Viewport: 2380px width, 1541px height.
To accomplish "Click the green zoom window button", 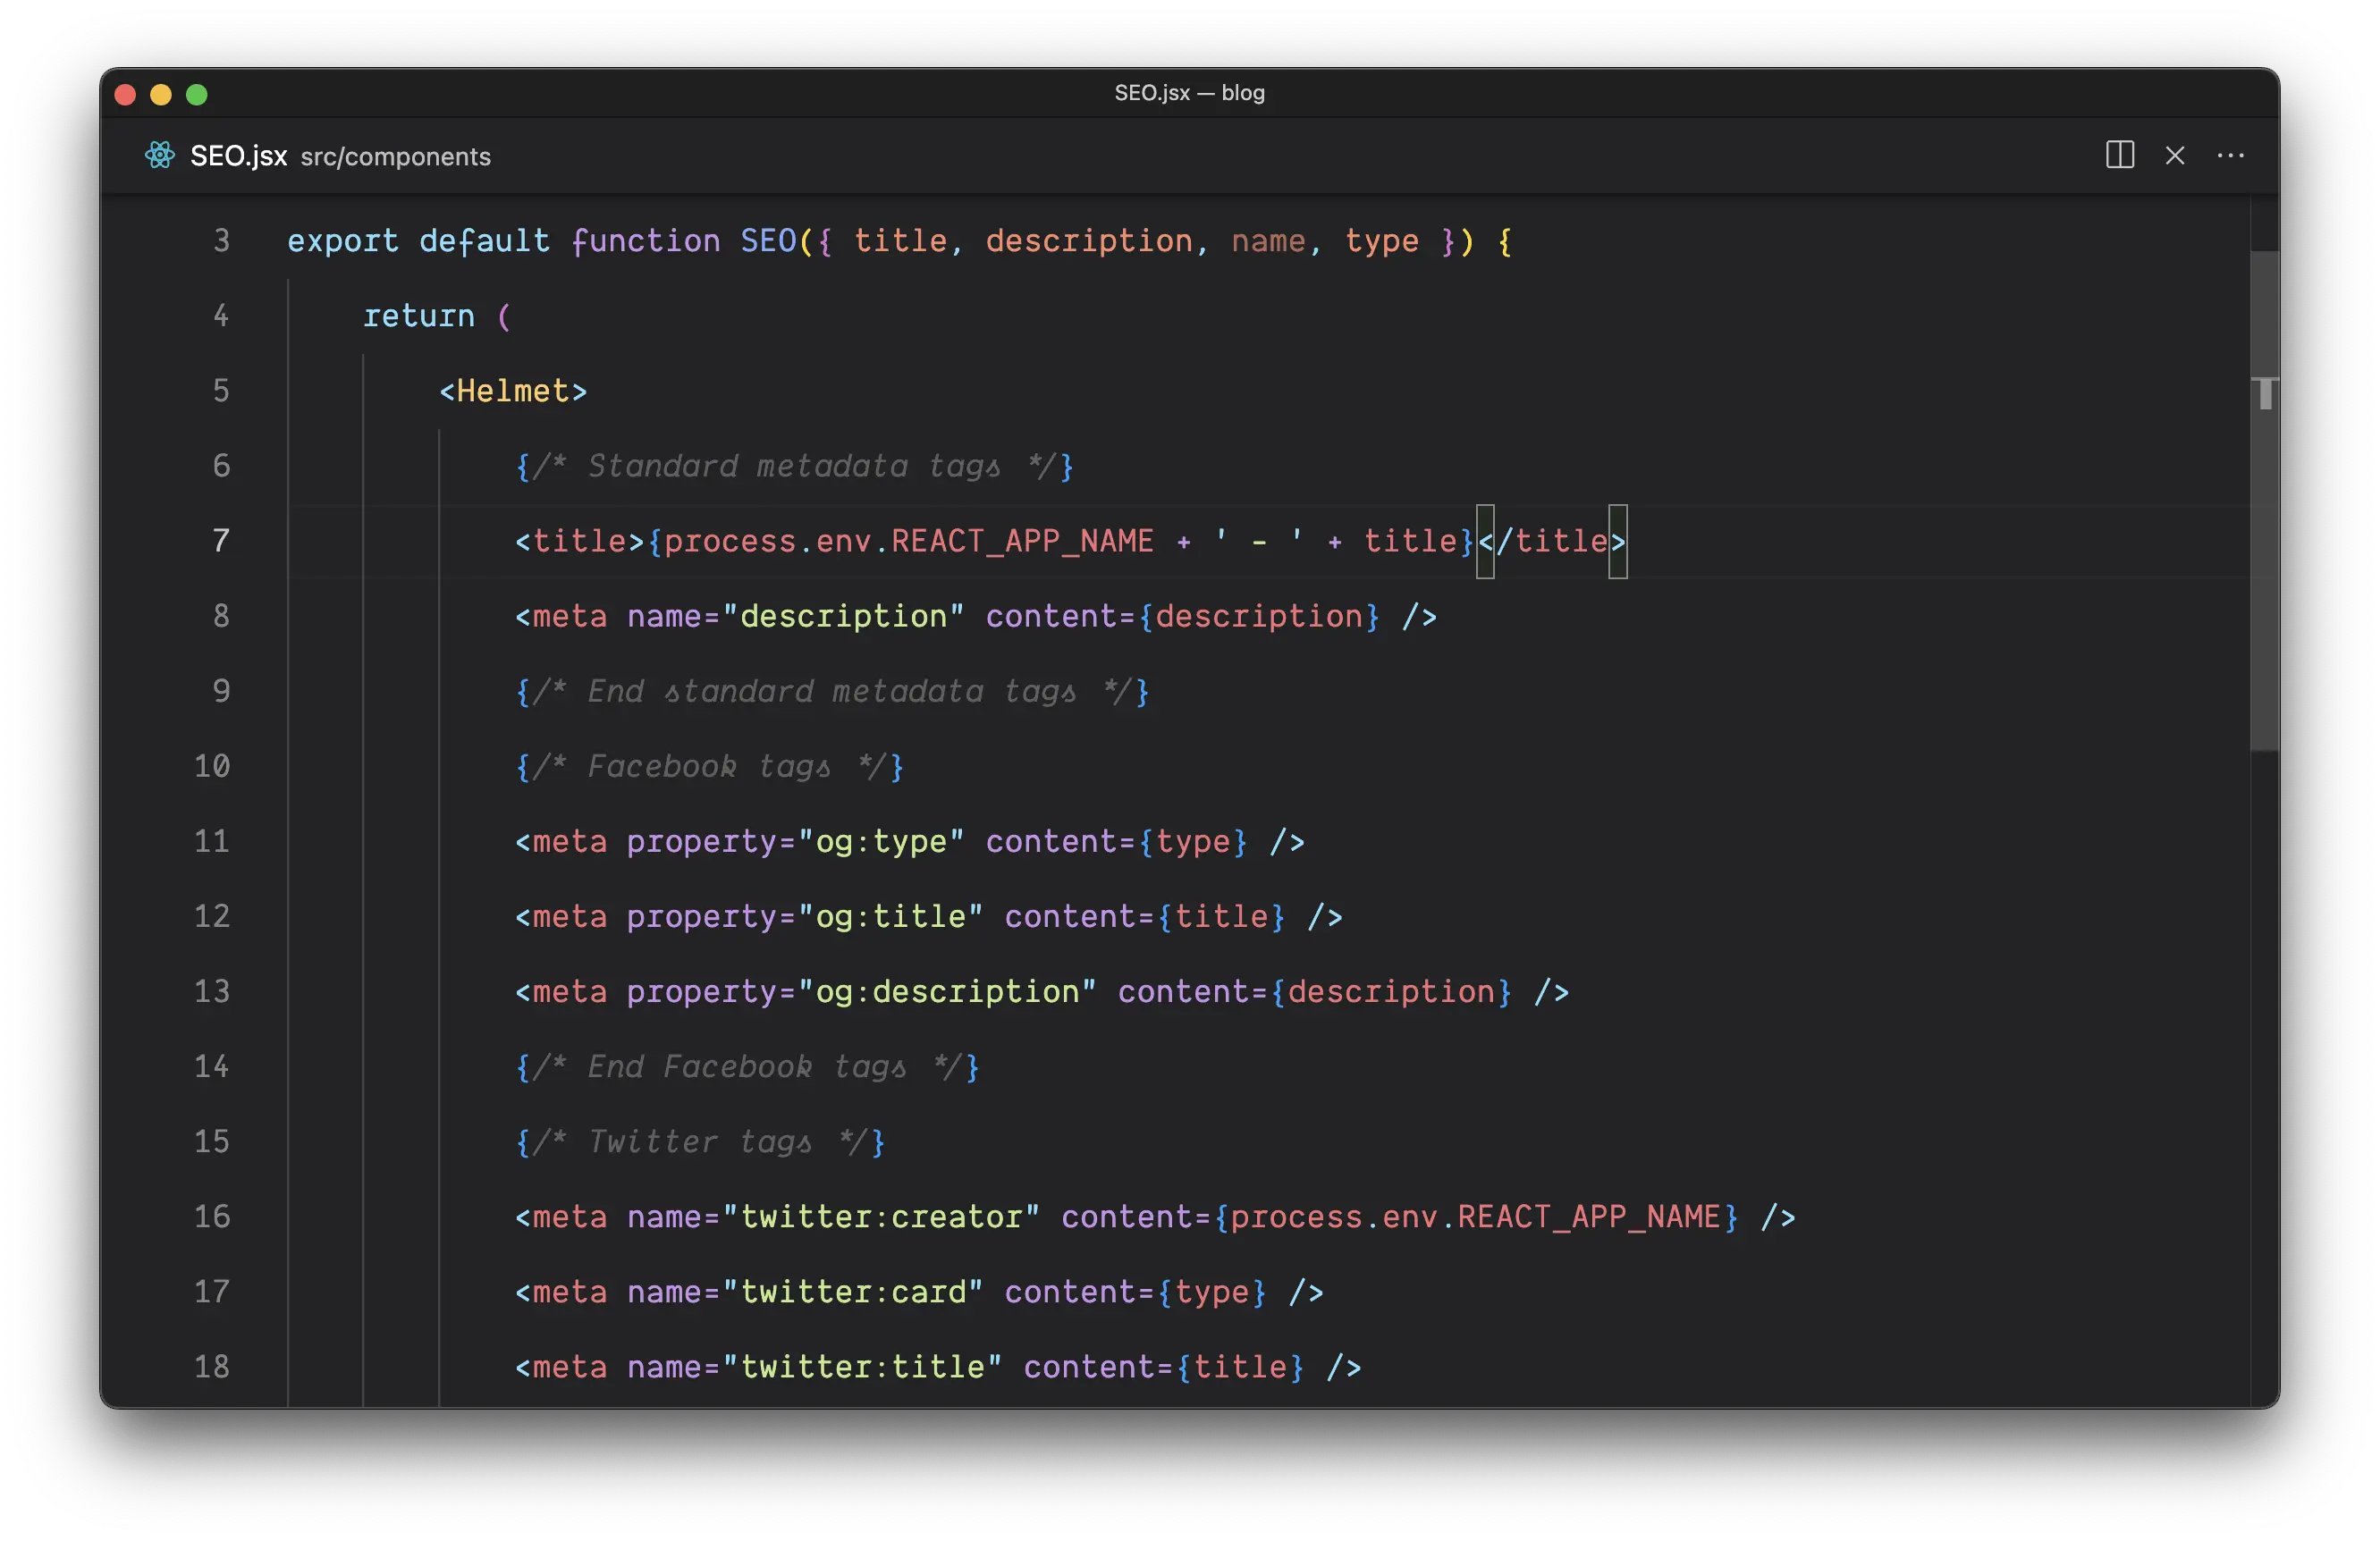I will tap(197, 94).
